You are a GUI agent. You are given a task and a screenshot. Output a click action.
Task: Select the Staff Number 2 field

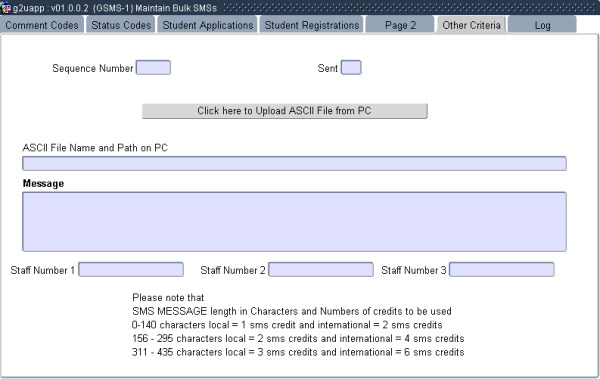click(321, 270)
